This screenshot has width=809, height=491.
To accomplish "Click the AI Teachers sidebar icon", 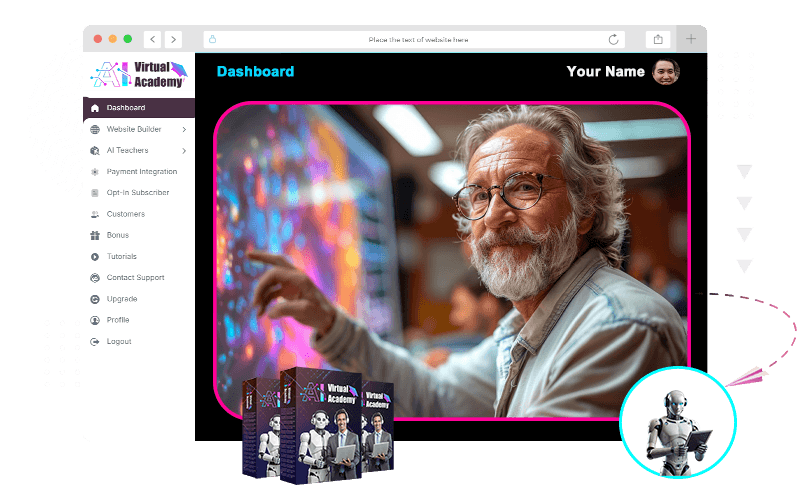I will pos(95,150).
